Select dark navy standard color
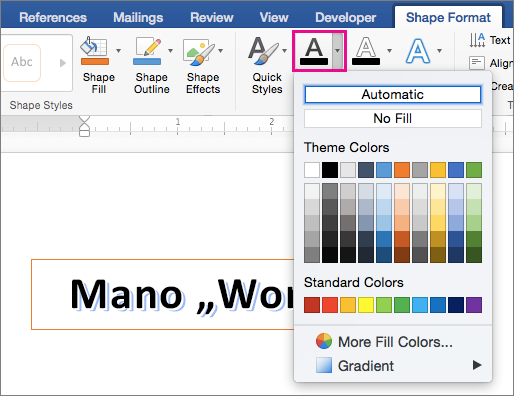Screen dimensions: 514x396 456,305
